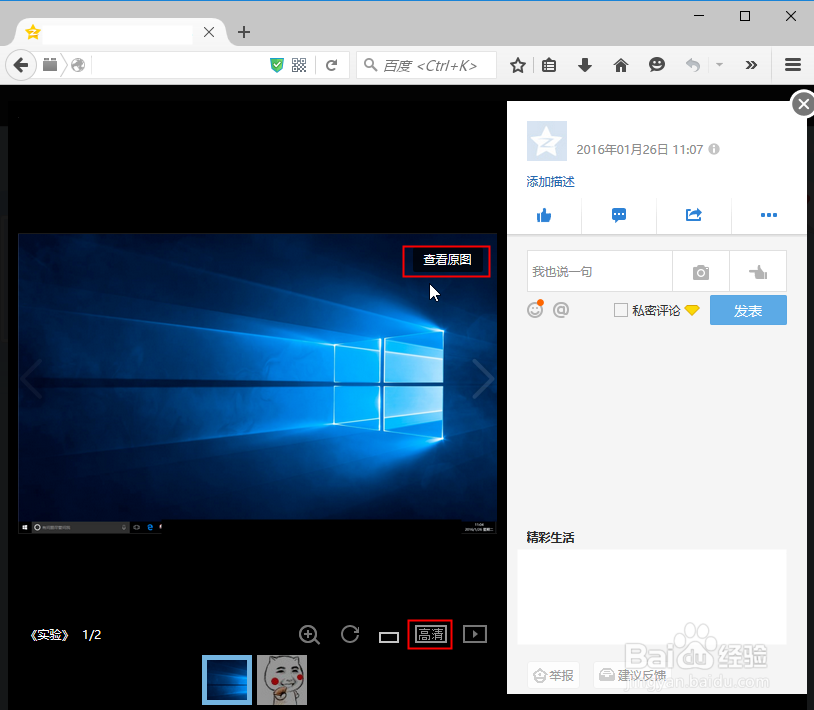The image size is (814, 710).
Task: Attach a photo with the camera icon
Action: click(x=701, y=272)
